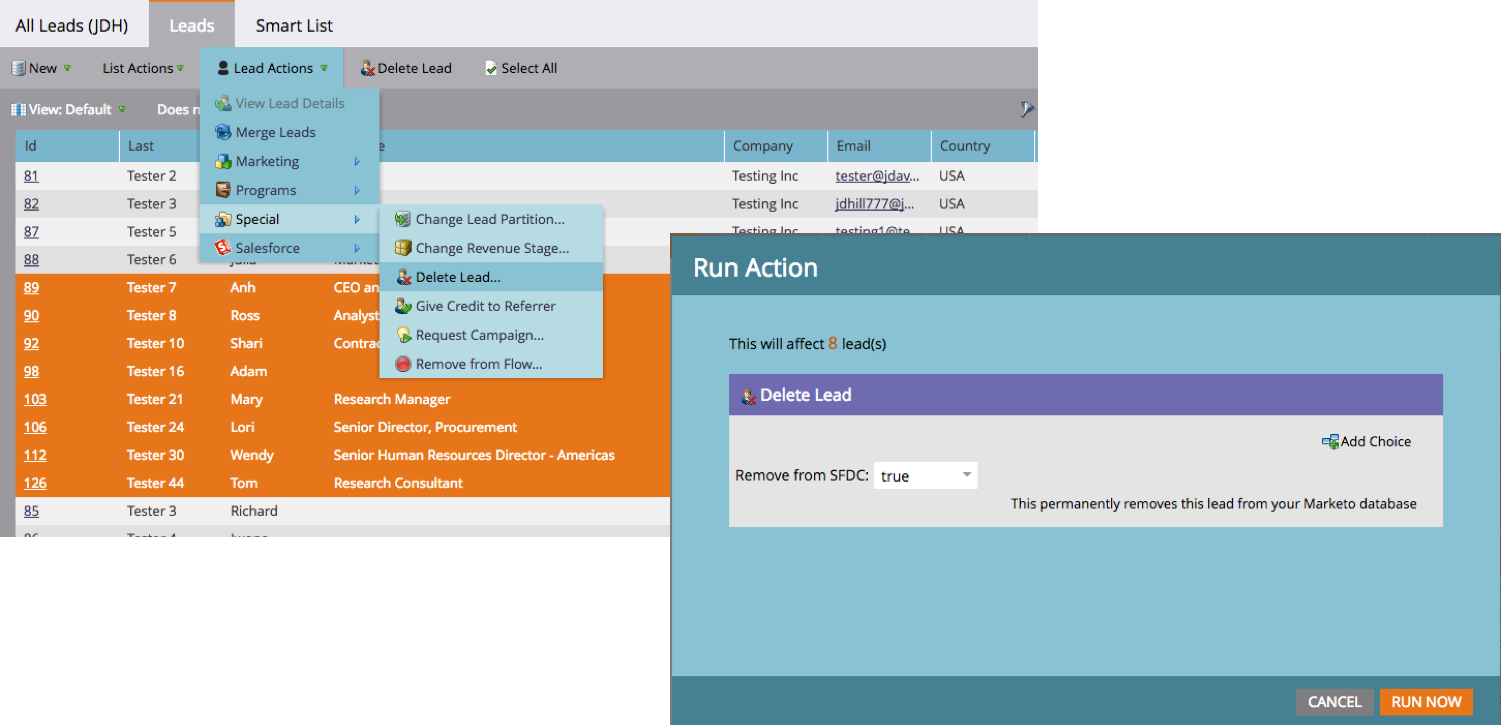
Task: Click the Give Credit to Referrer icon
Action: (403, 306)
